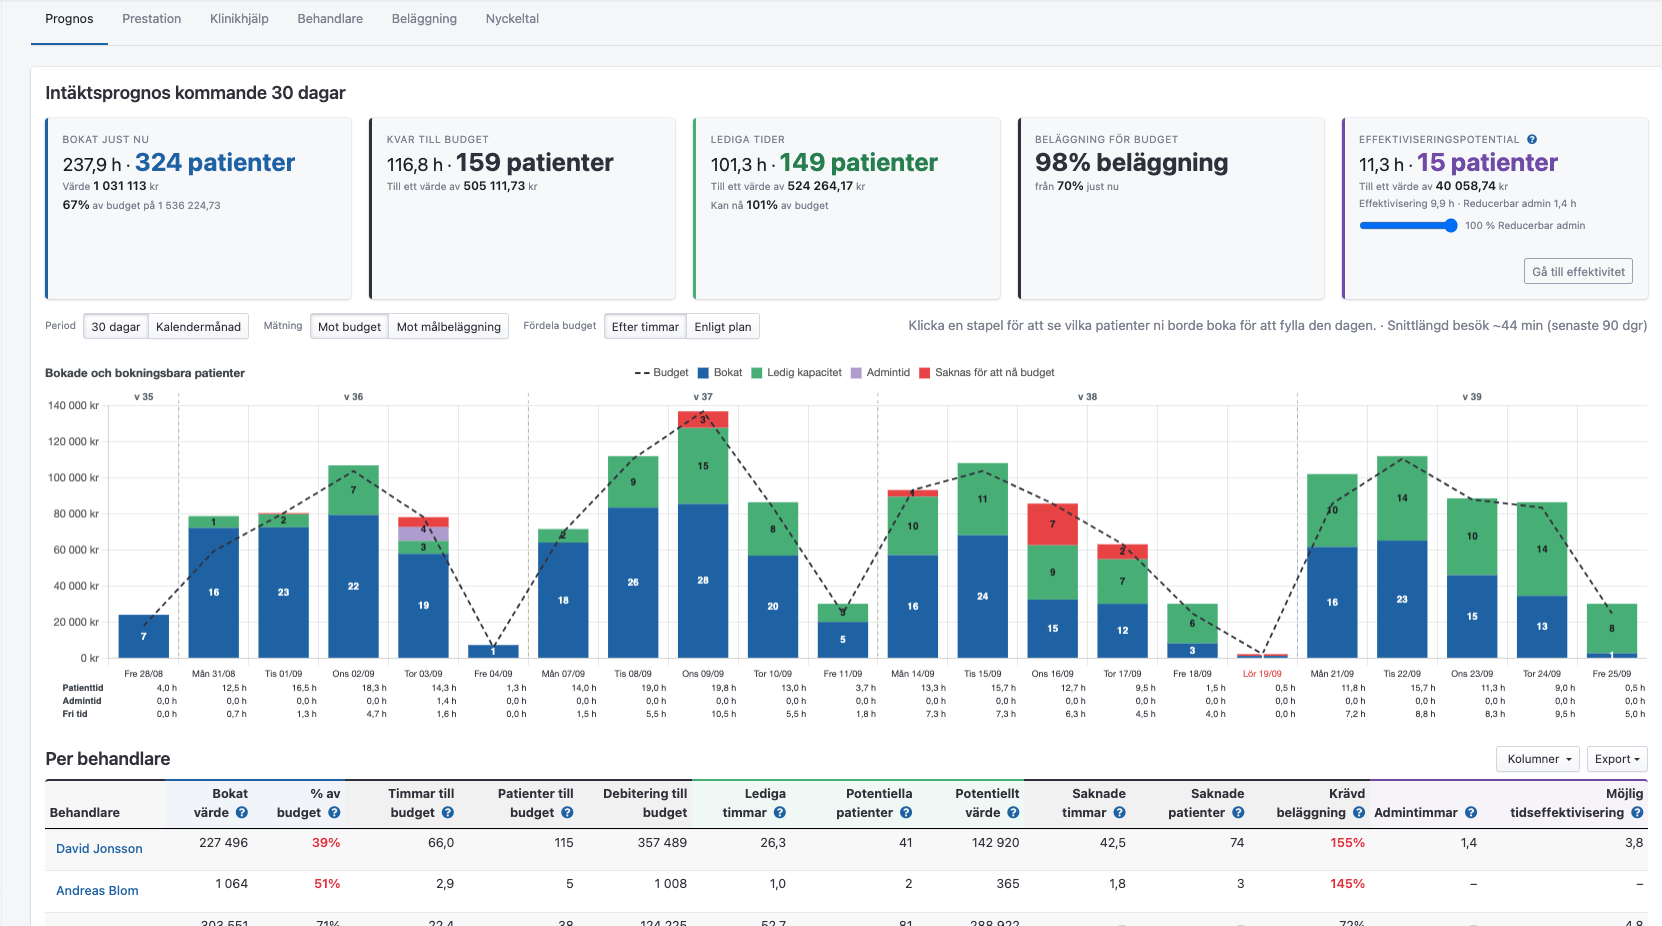
Task: Click the red 39% budget value
Action: click(326, 843)
